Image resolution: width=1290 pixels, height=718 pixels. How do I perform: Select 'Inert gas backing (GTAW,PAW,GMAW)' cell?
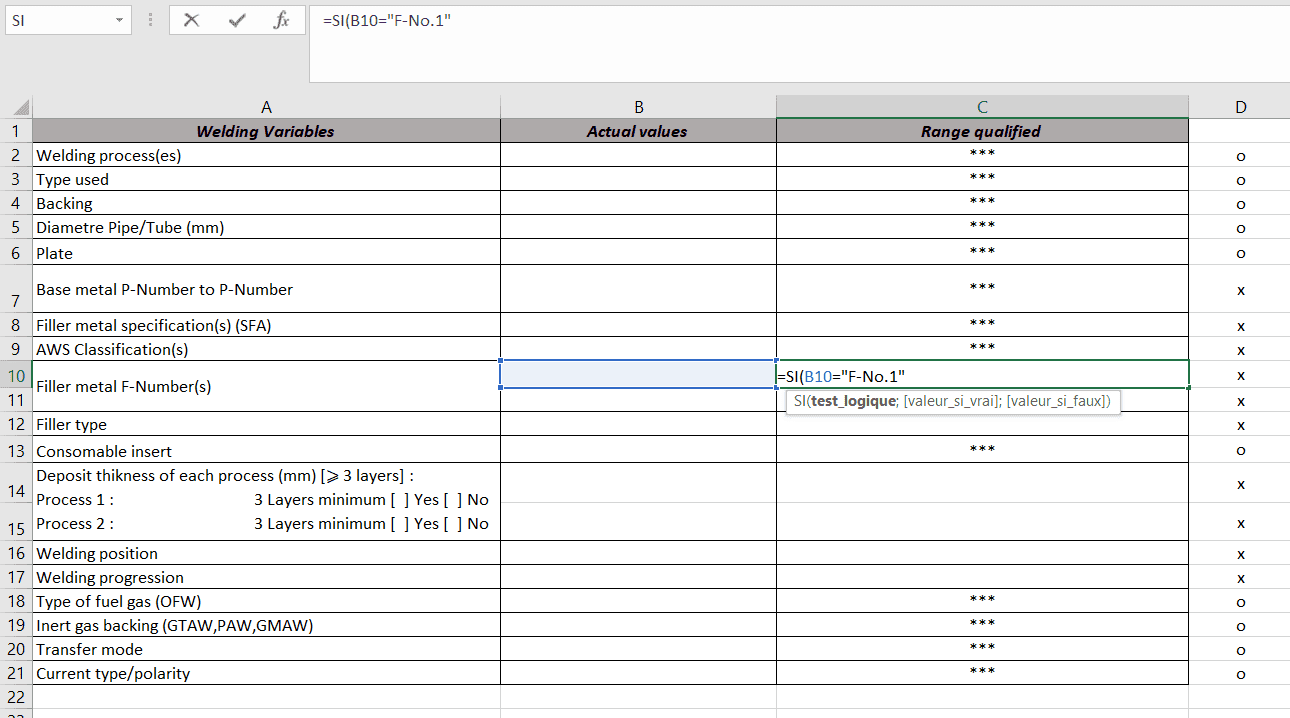[266, 625]
